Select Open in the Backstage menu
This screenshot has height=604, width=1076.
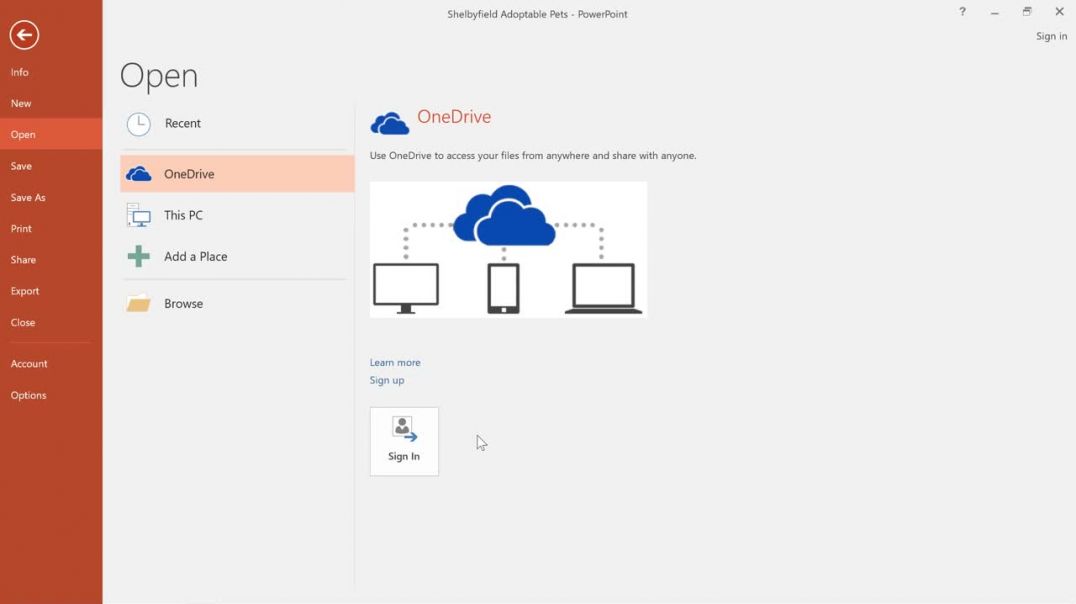(x=51, y=135)
